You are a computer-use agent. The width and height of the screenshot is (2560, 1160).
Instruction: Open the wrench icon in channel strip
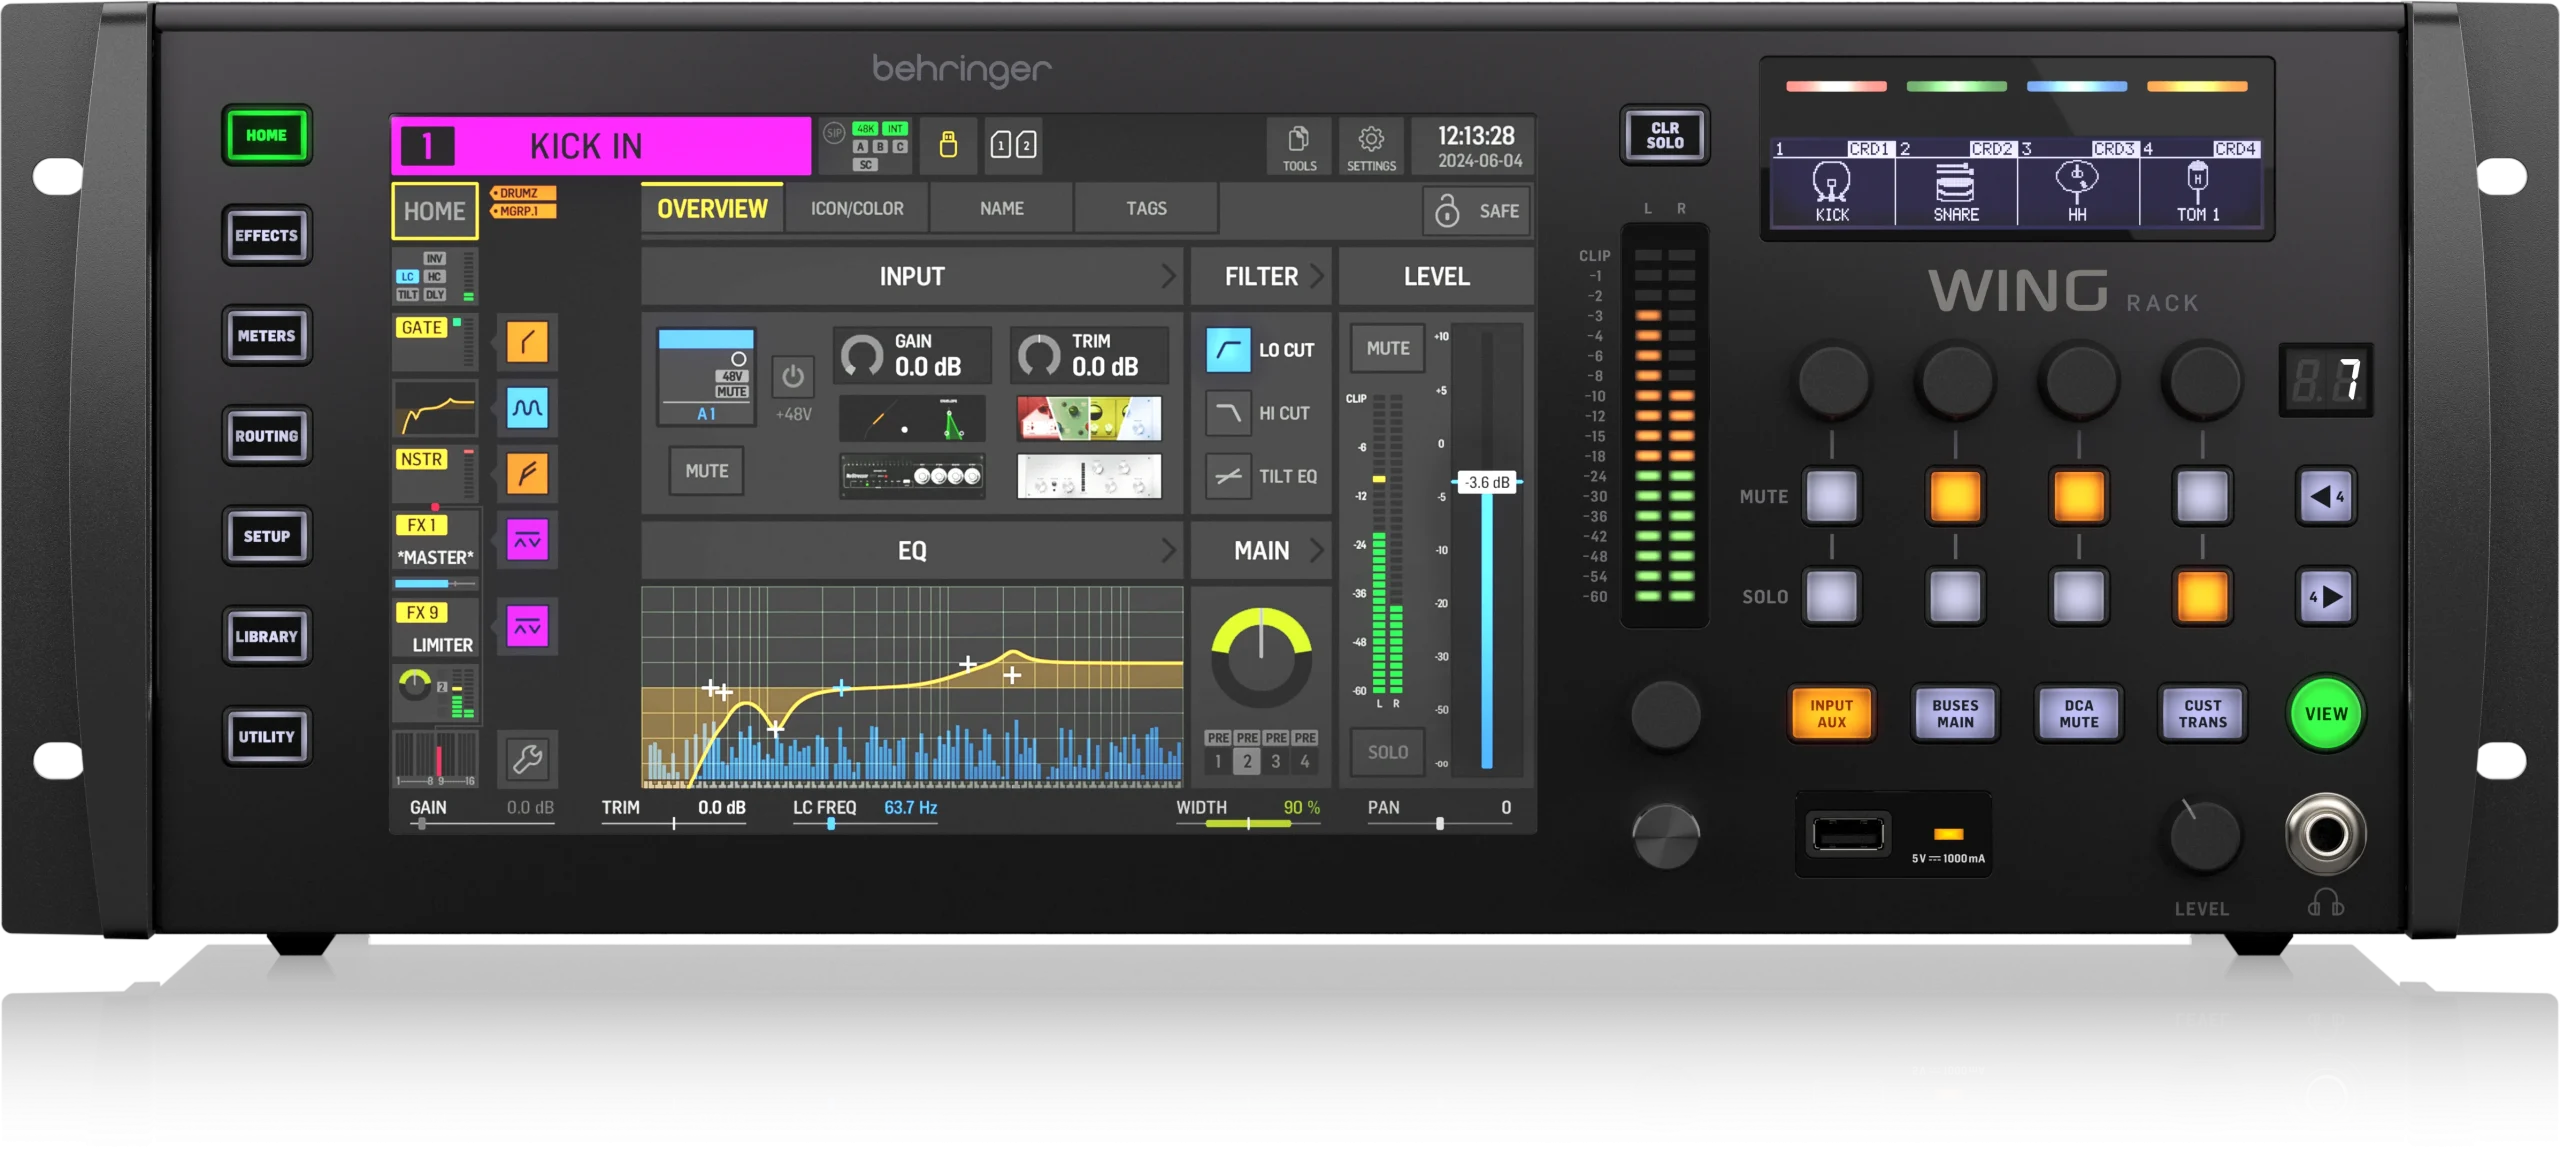pyautogui.click(x=527, y=760)
